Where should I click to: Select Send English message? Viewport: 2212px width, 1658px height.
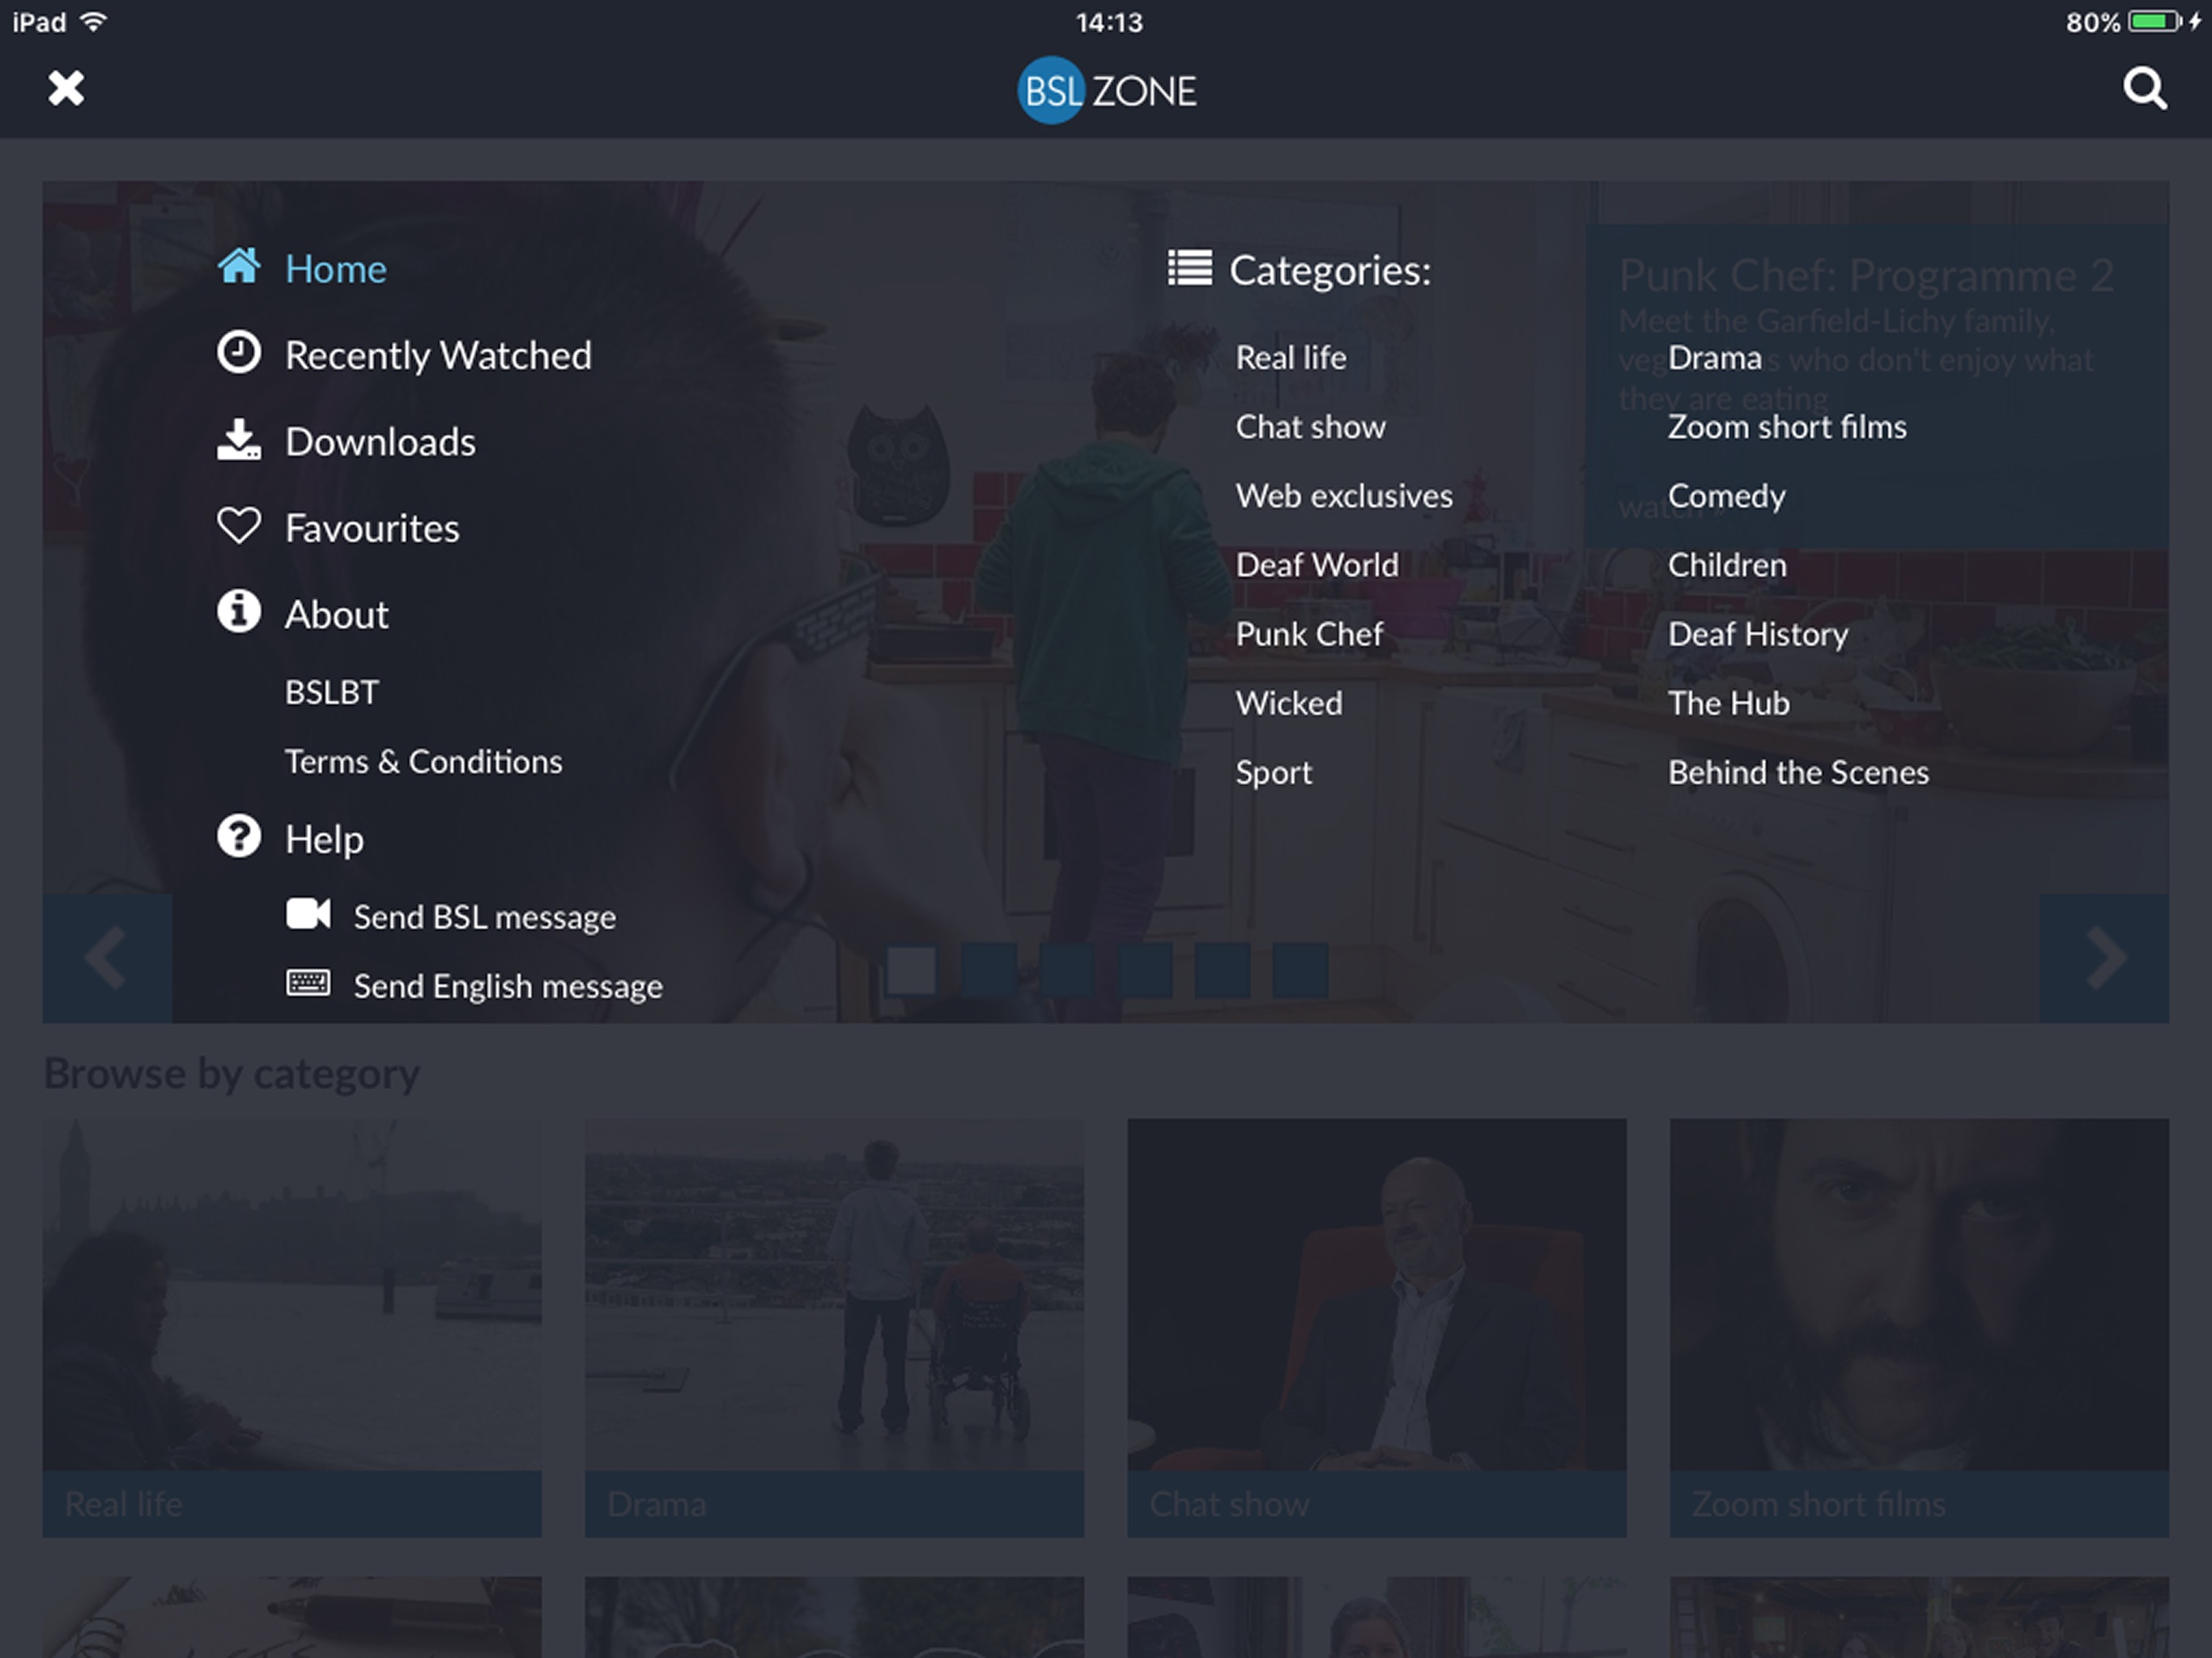click(x=508, y=987)
